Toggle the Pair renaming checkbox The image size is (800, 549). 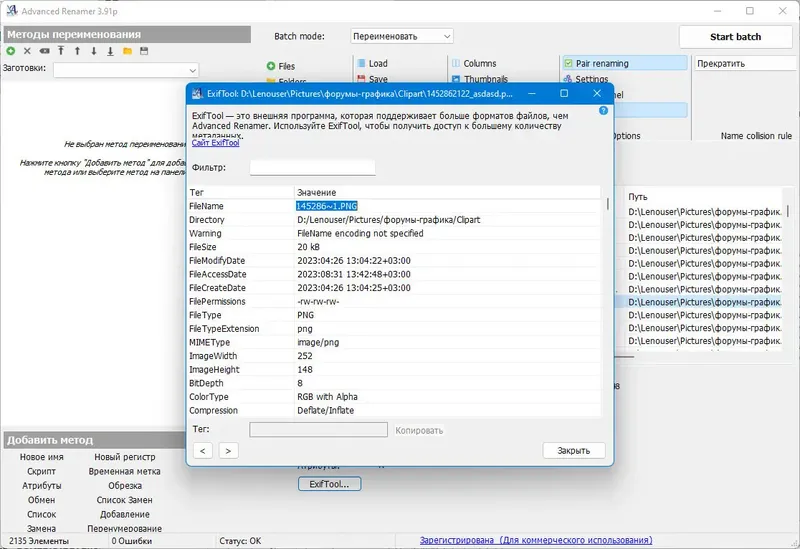coord(568,63)
